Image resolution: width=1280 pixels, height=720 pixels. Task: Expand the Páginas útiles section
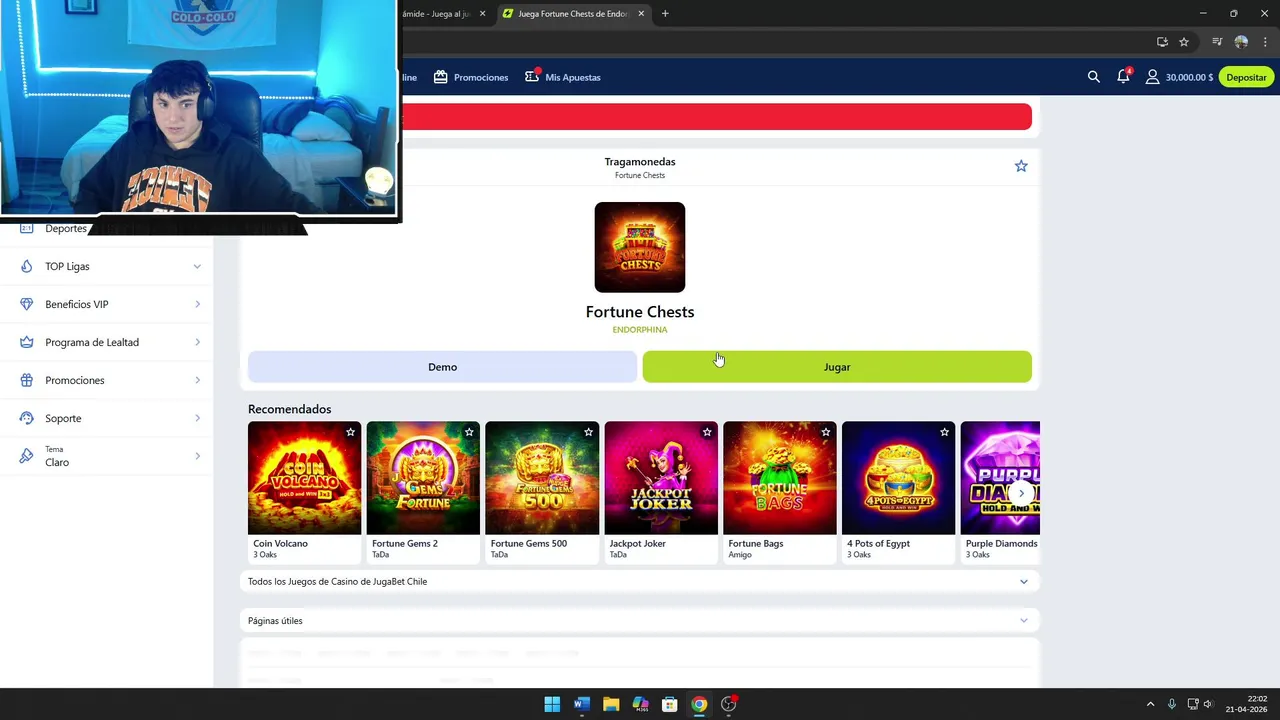(639, 621)
